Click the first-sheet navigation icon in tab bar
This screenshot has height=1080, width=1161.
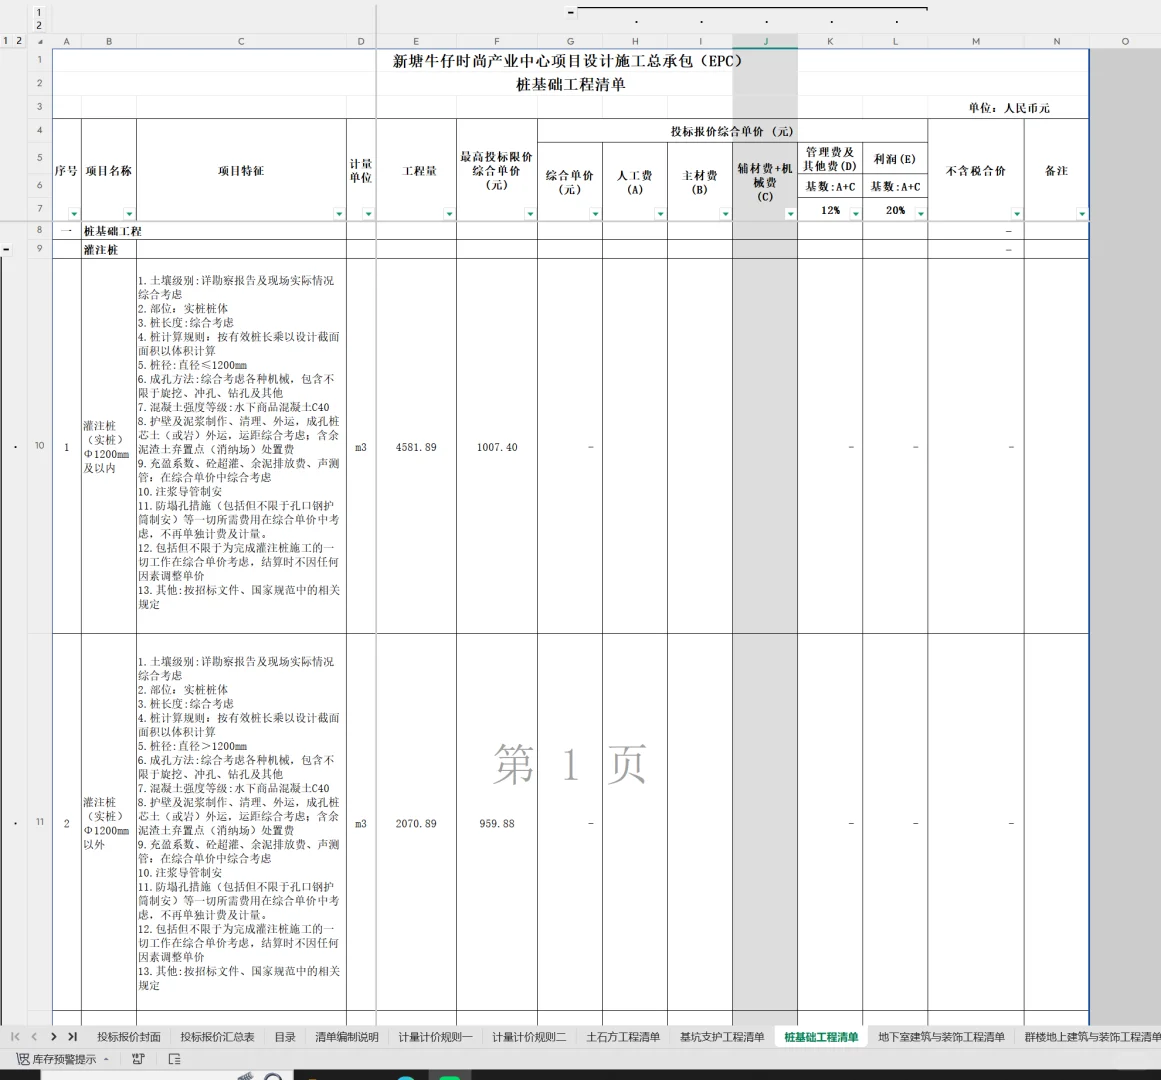(x=15, y=1037)
